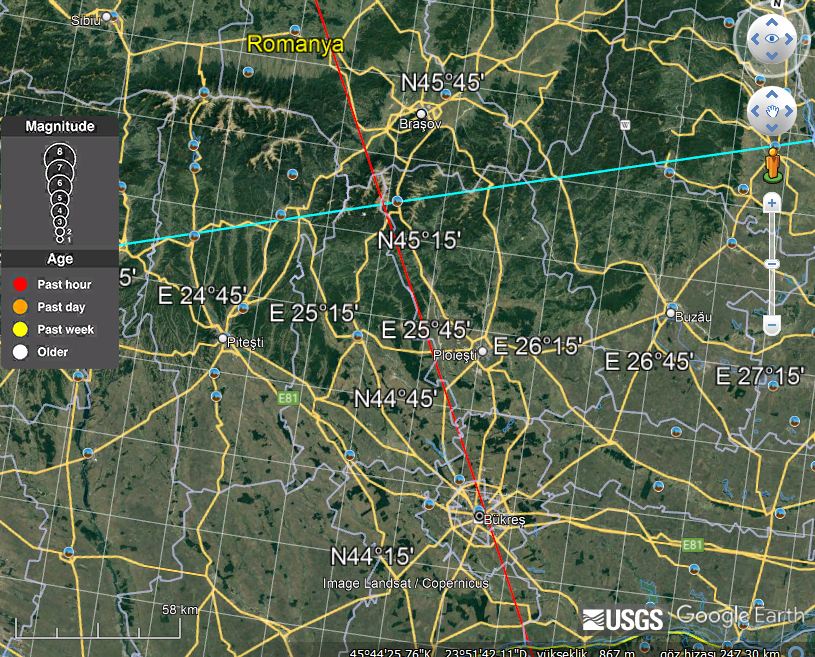Click the USGS logo

pyautogui.click(x=623, y=620)
